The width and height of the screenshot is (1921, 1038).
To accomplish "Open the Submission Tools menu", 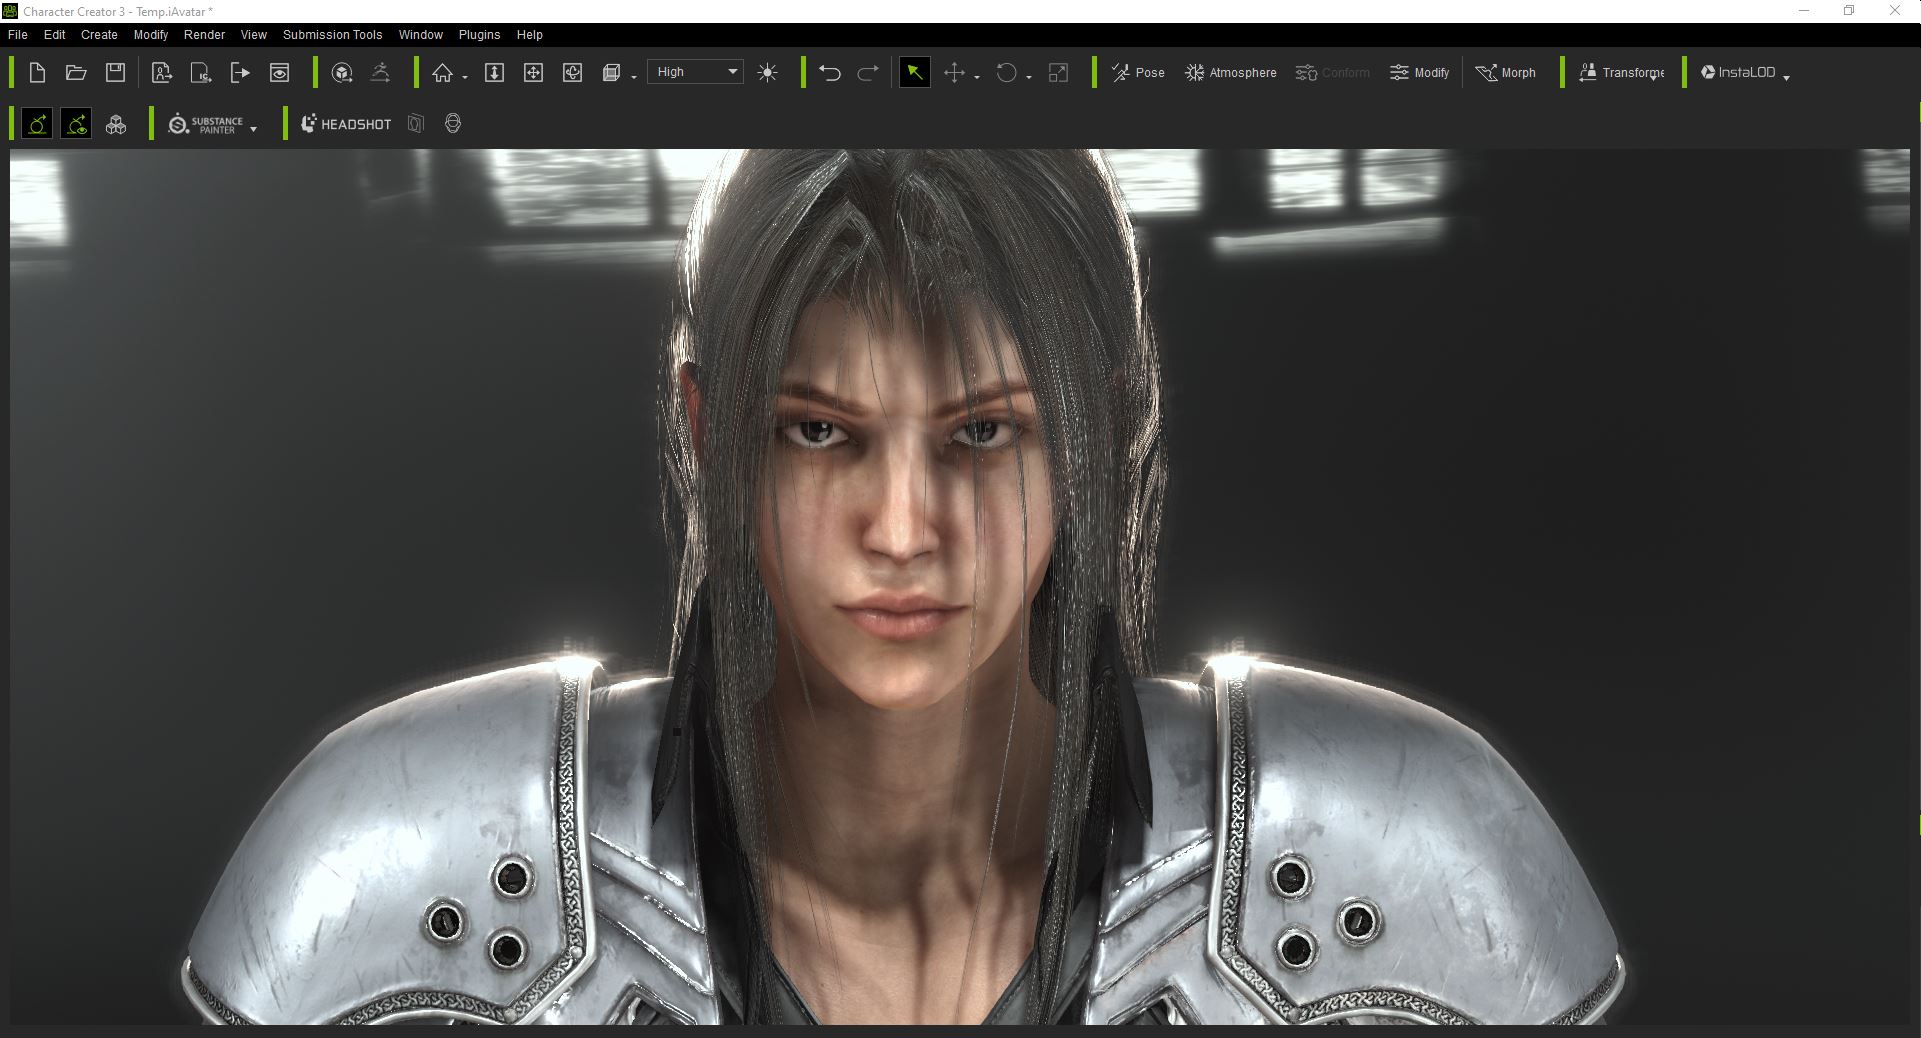I will [x=332, y=34].
